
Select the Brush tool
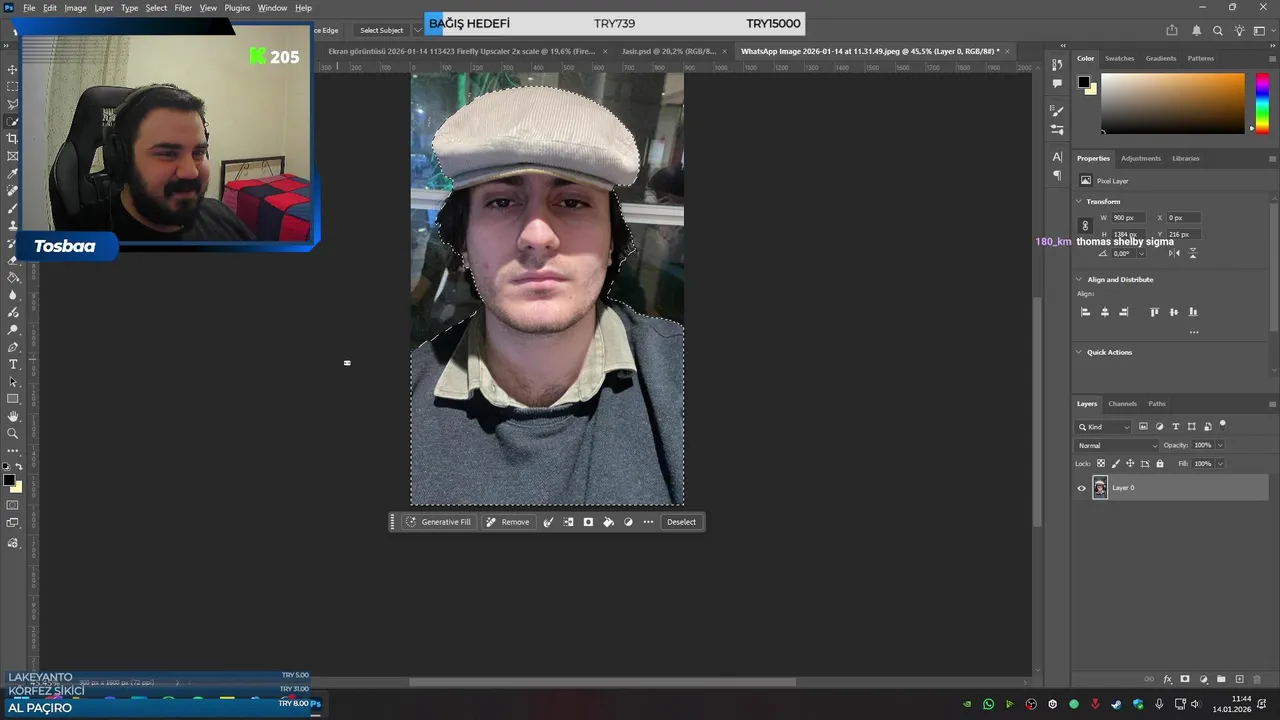[13, 208]
